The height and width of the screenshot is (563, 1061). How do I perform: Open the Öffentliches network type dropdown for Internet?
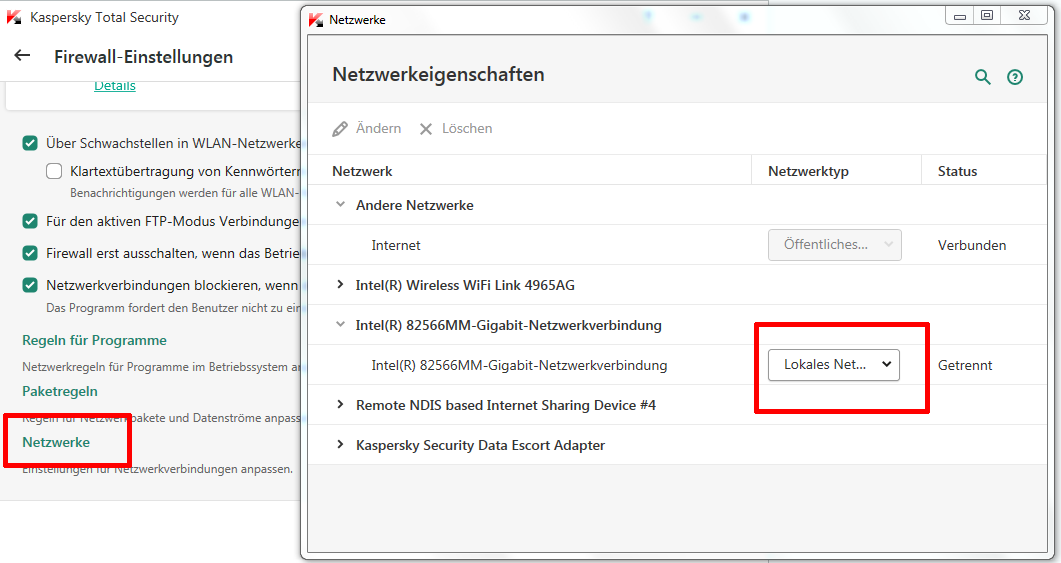point(834,245)
